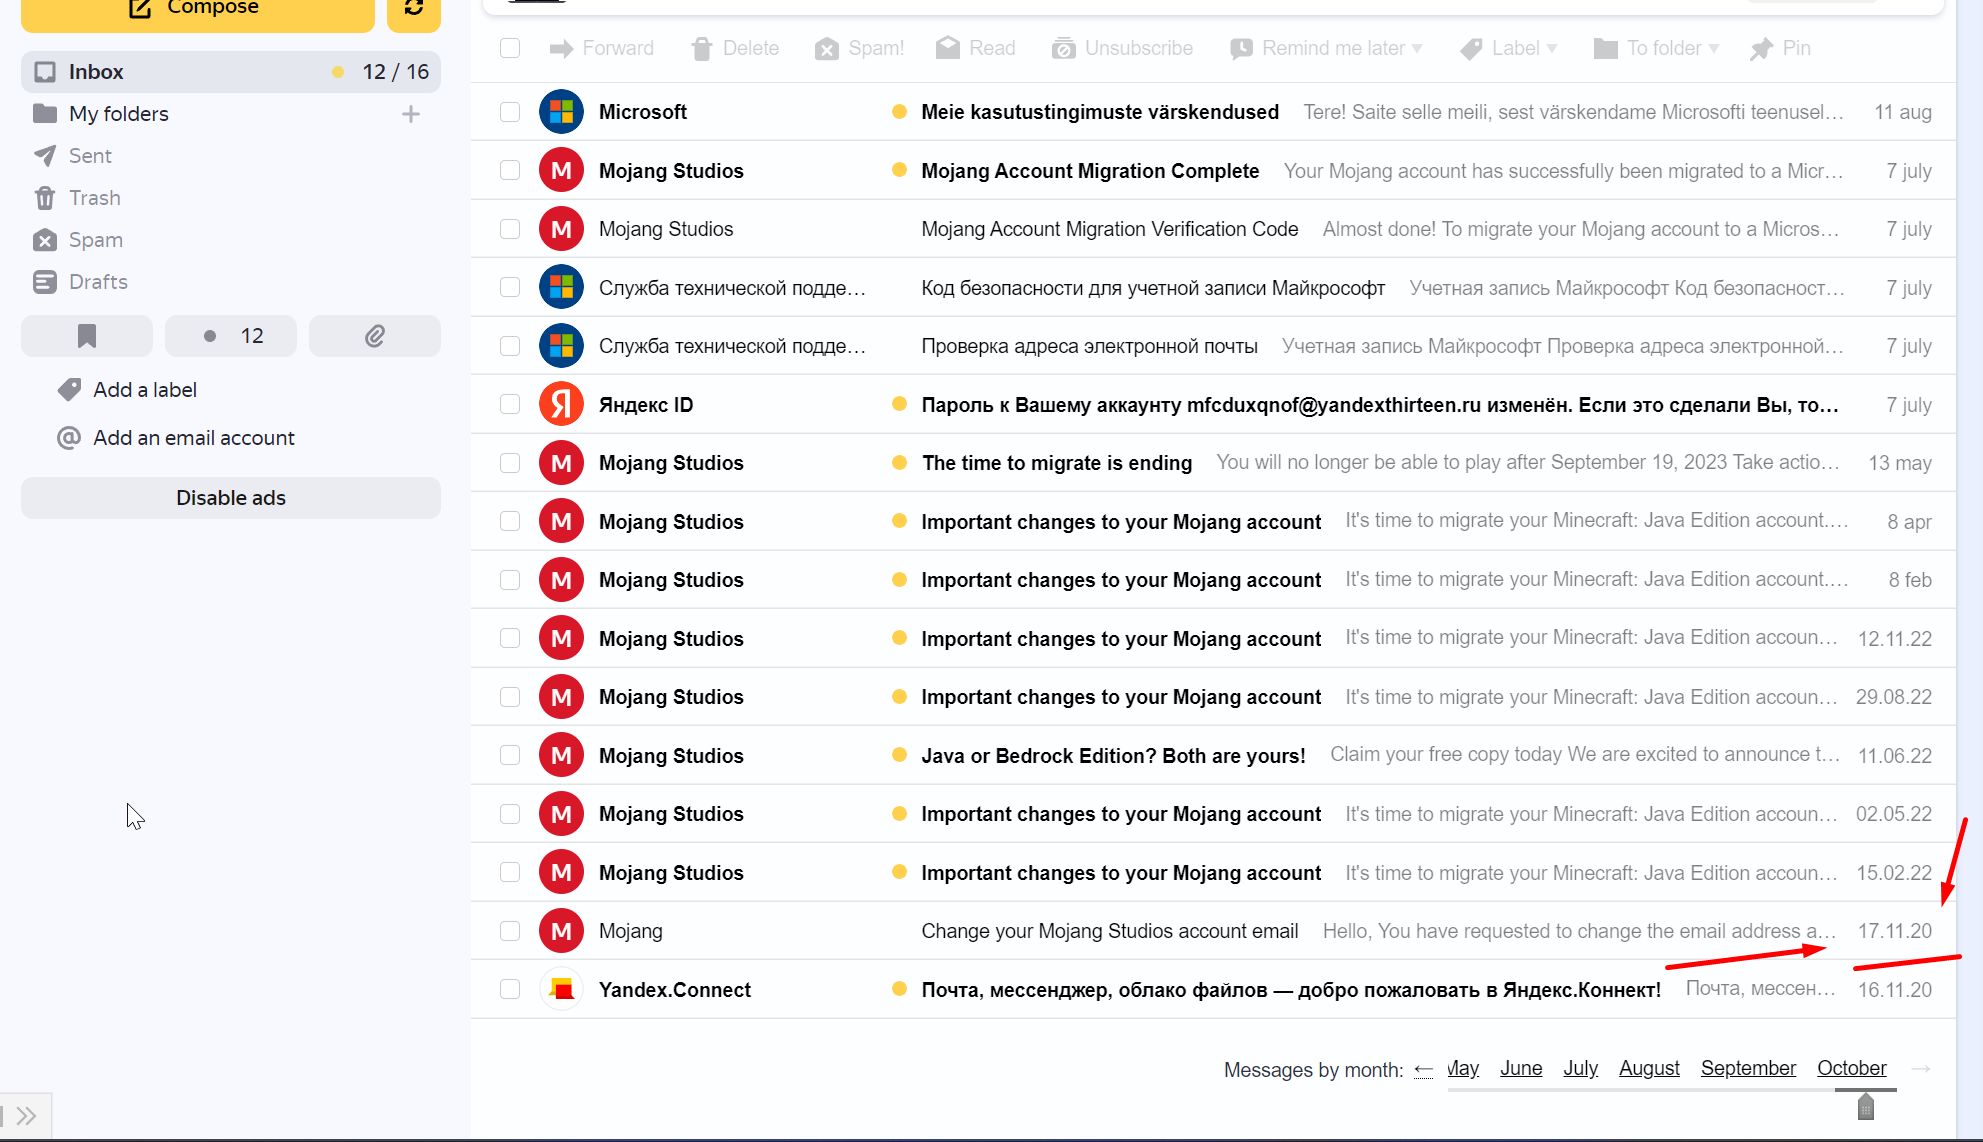Open the Trash folder
Screen dimensions: 1983x1142
point(94,198)
